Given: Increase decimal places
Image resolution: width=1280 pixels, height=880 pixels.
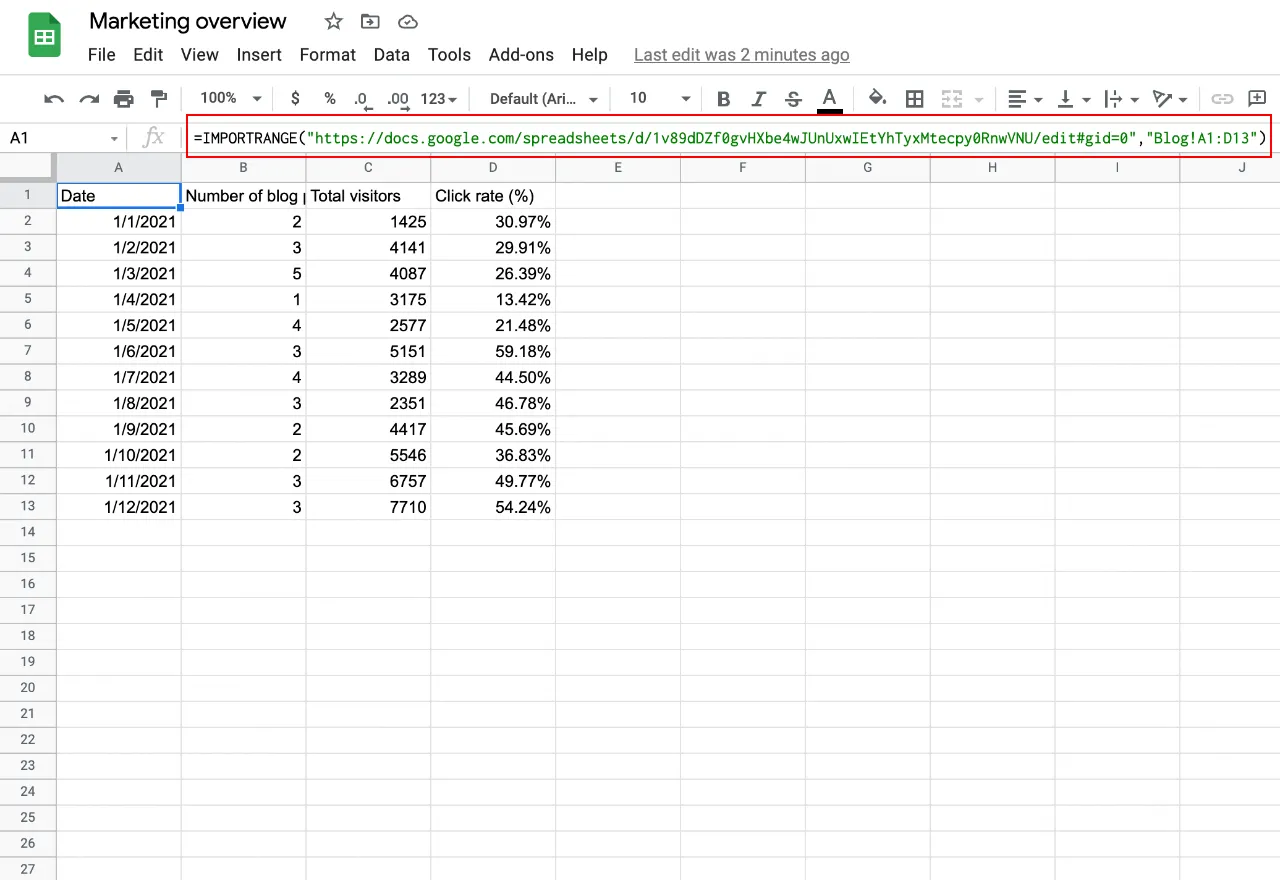Looking at the screenshot, I should (x=398, y=99).
